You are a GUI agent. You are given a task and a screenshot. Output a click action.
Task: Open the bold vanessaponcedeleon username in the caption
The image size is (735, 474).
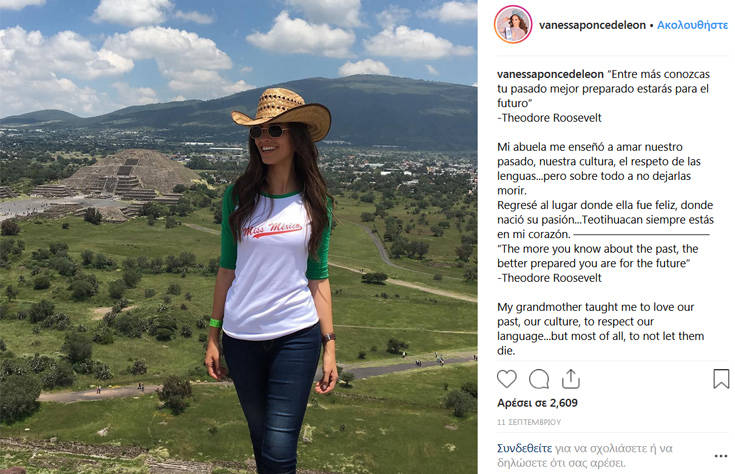(550, 74)
